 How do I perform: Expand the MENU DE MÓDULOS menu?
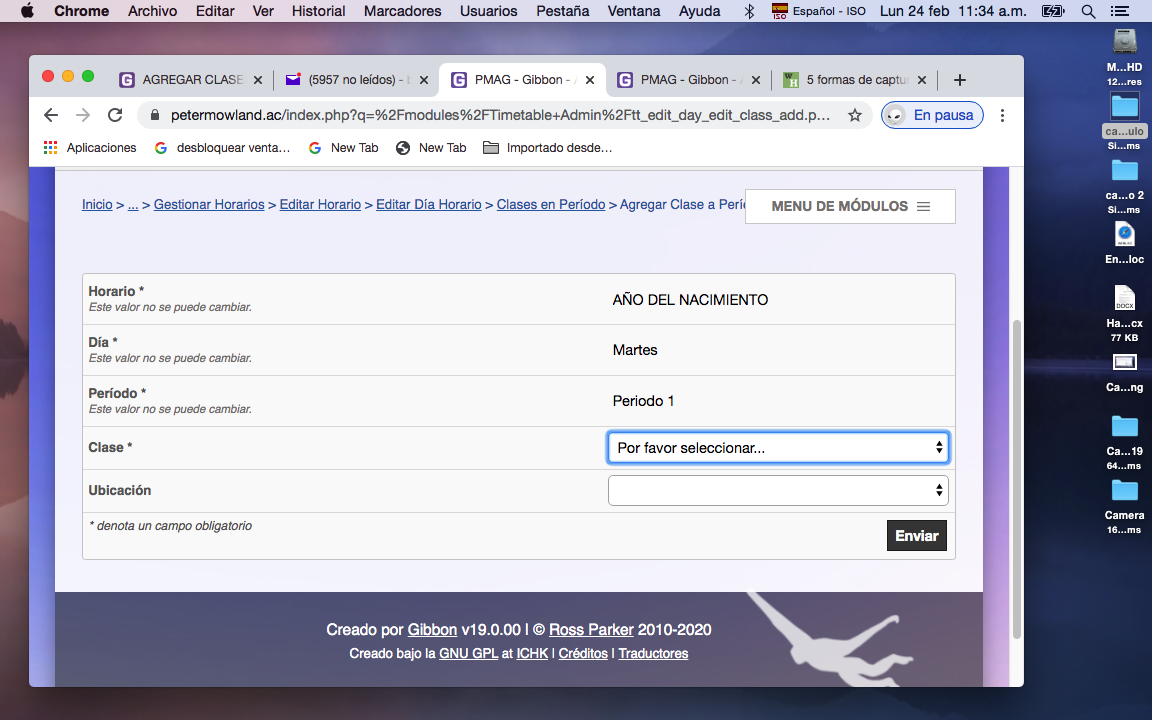pos(850,206)
